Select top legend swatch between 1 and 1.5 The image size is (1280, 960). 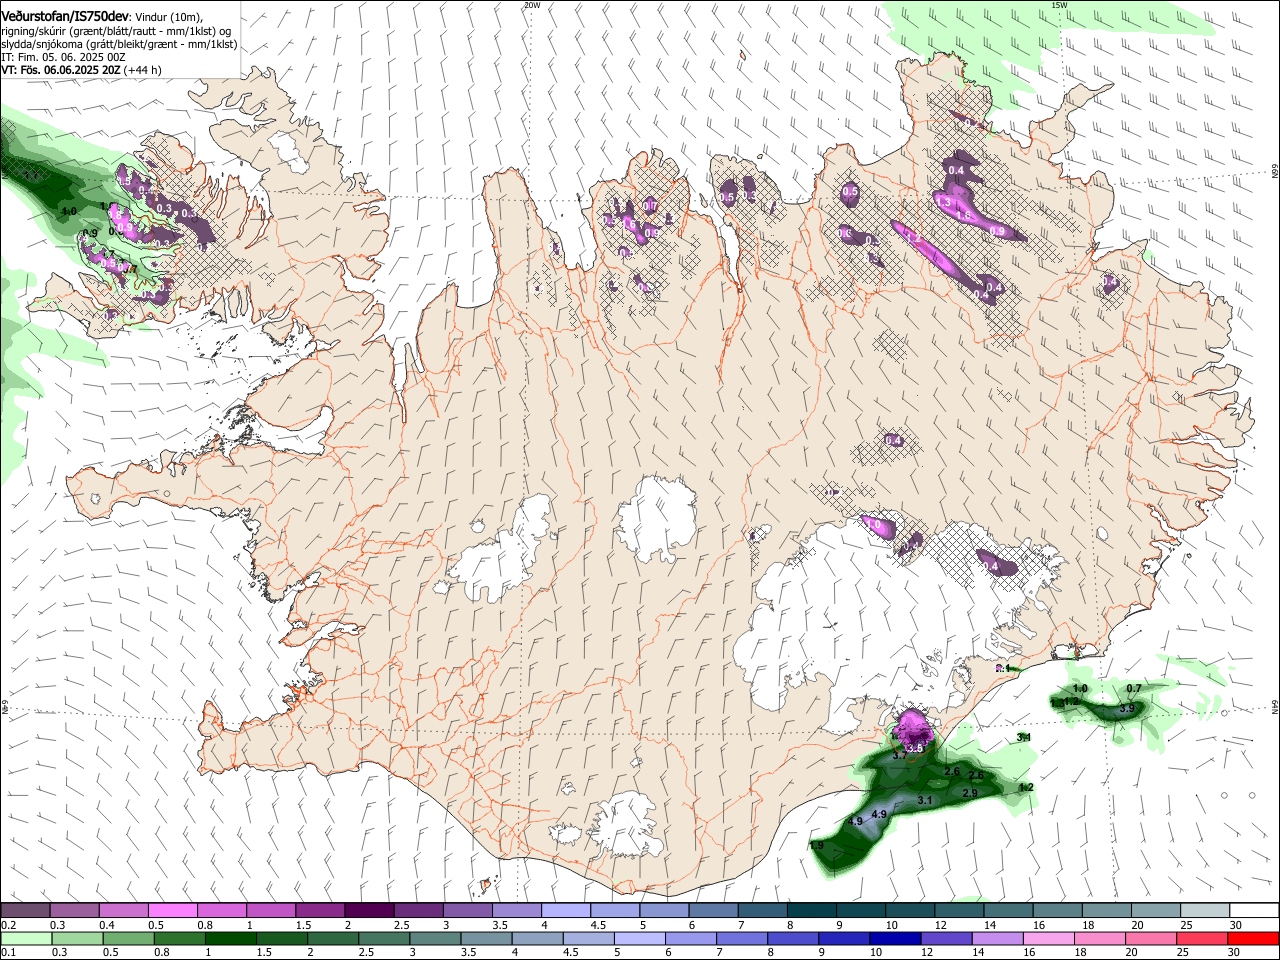tap(271, 910)
